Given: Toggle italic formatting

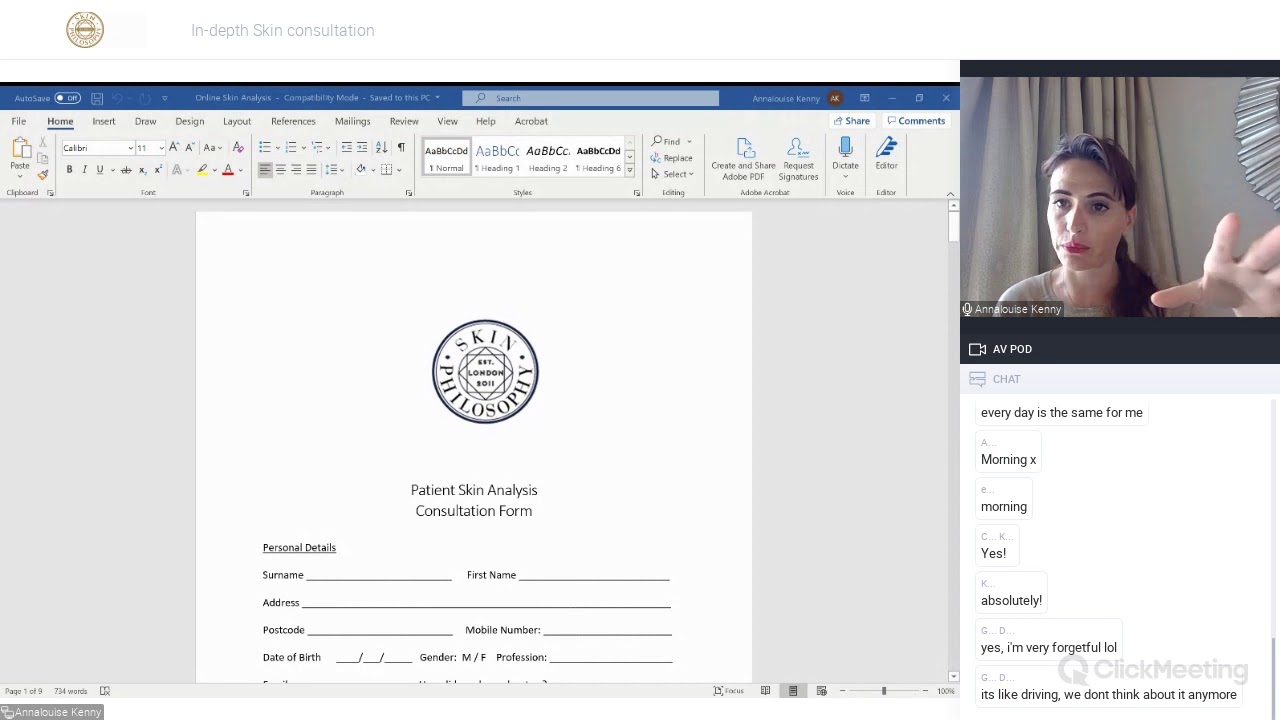Looking at the screenshot, I should point(84,170).
